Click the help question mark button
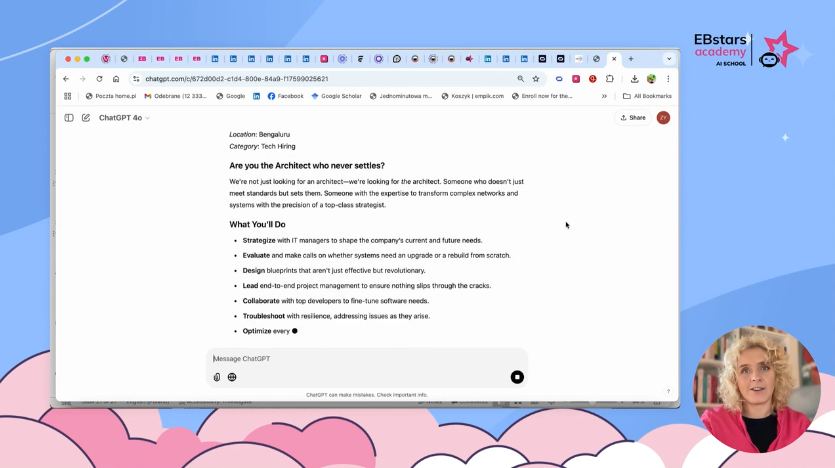The width and height of the screenshot is (835, 468). 668,391
